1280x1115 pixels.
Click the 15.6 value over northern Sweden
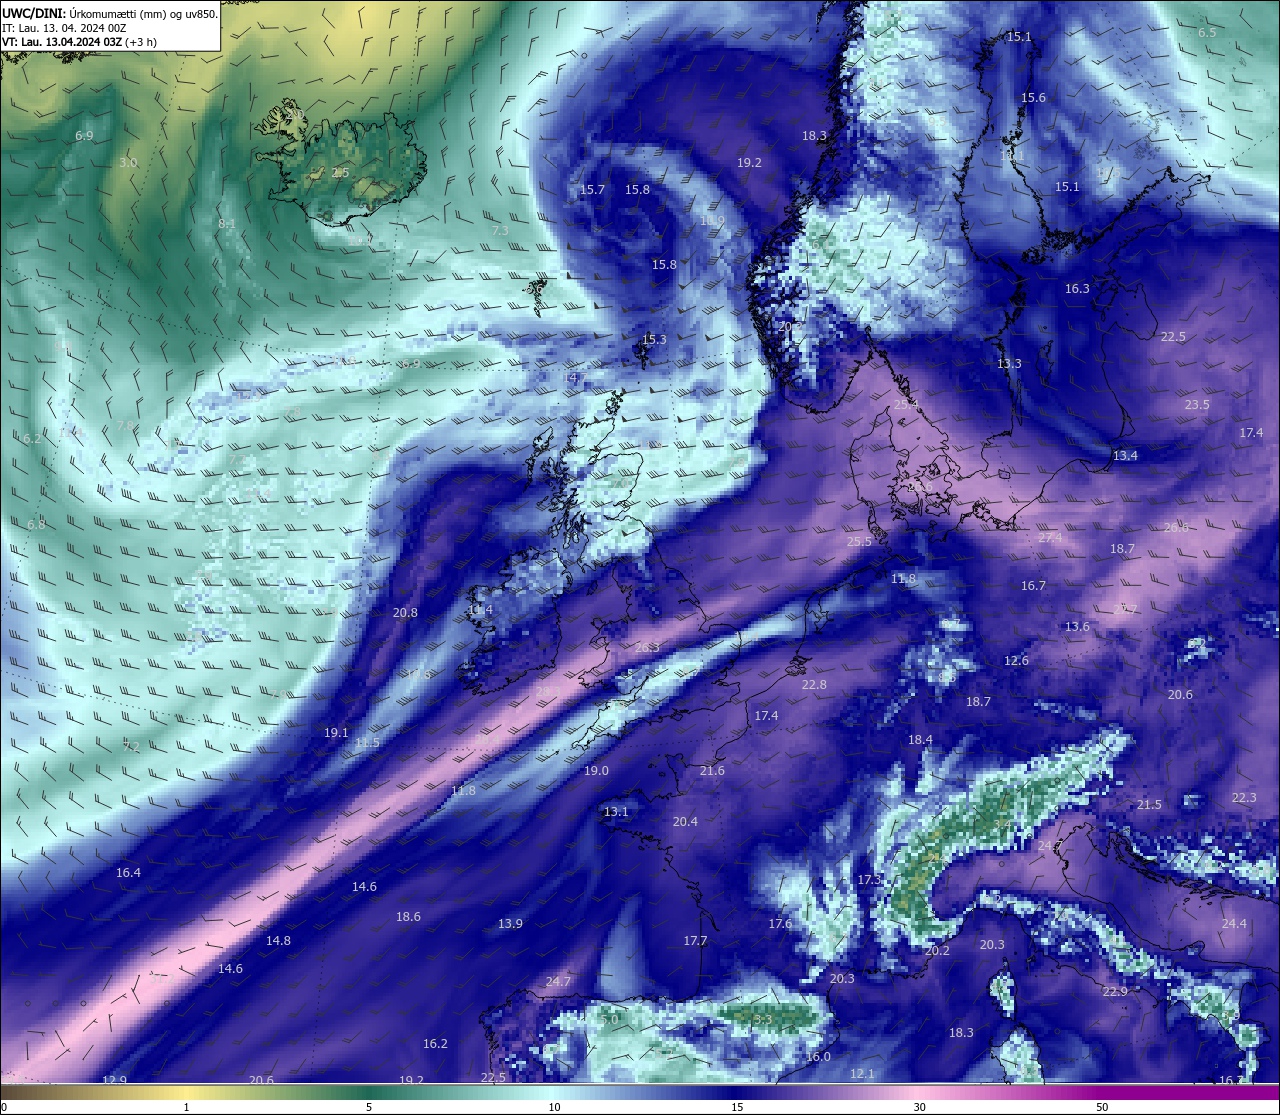click(x=1033, y=98)
